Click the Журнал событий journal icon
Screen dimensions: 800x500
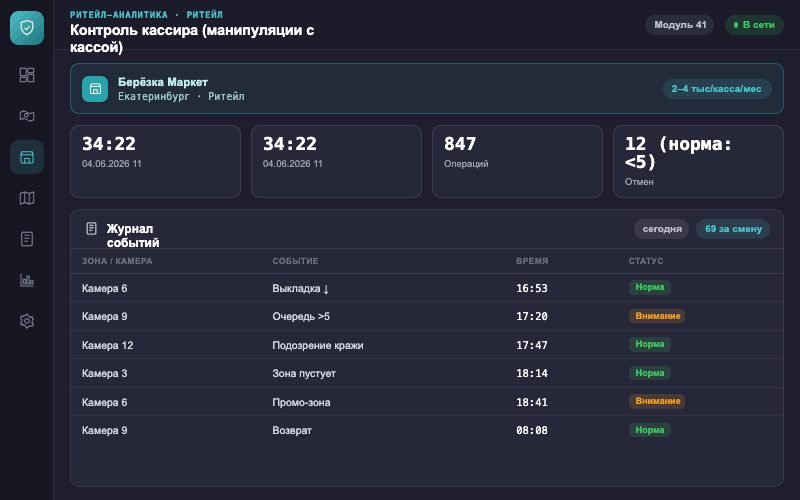91,229
